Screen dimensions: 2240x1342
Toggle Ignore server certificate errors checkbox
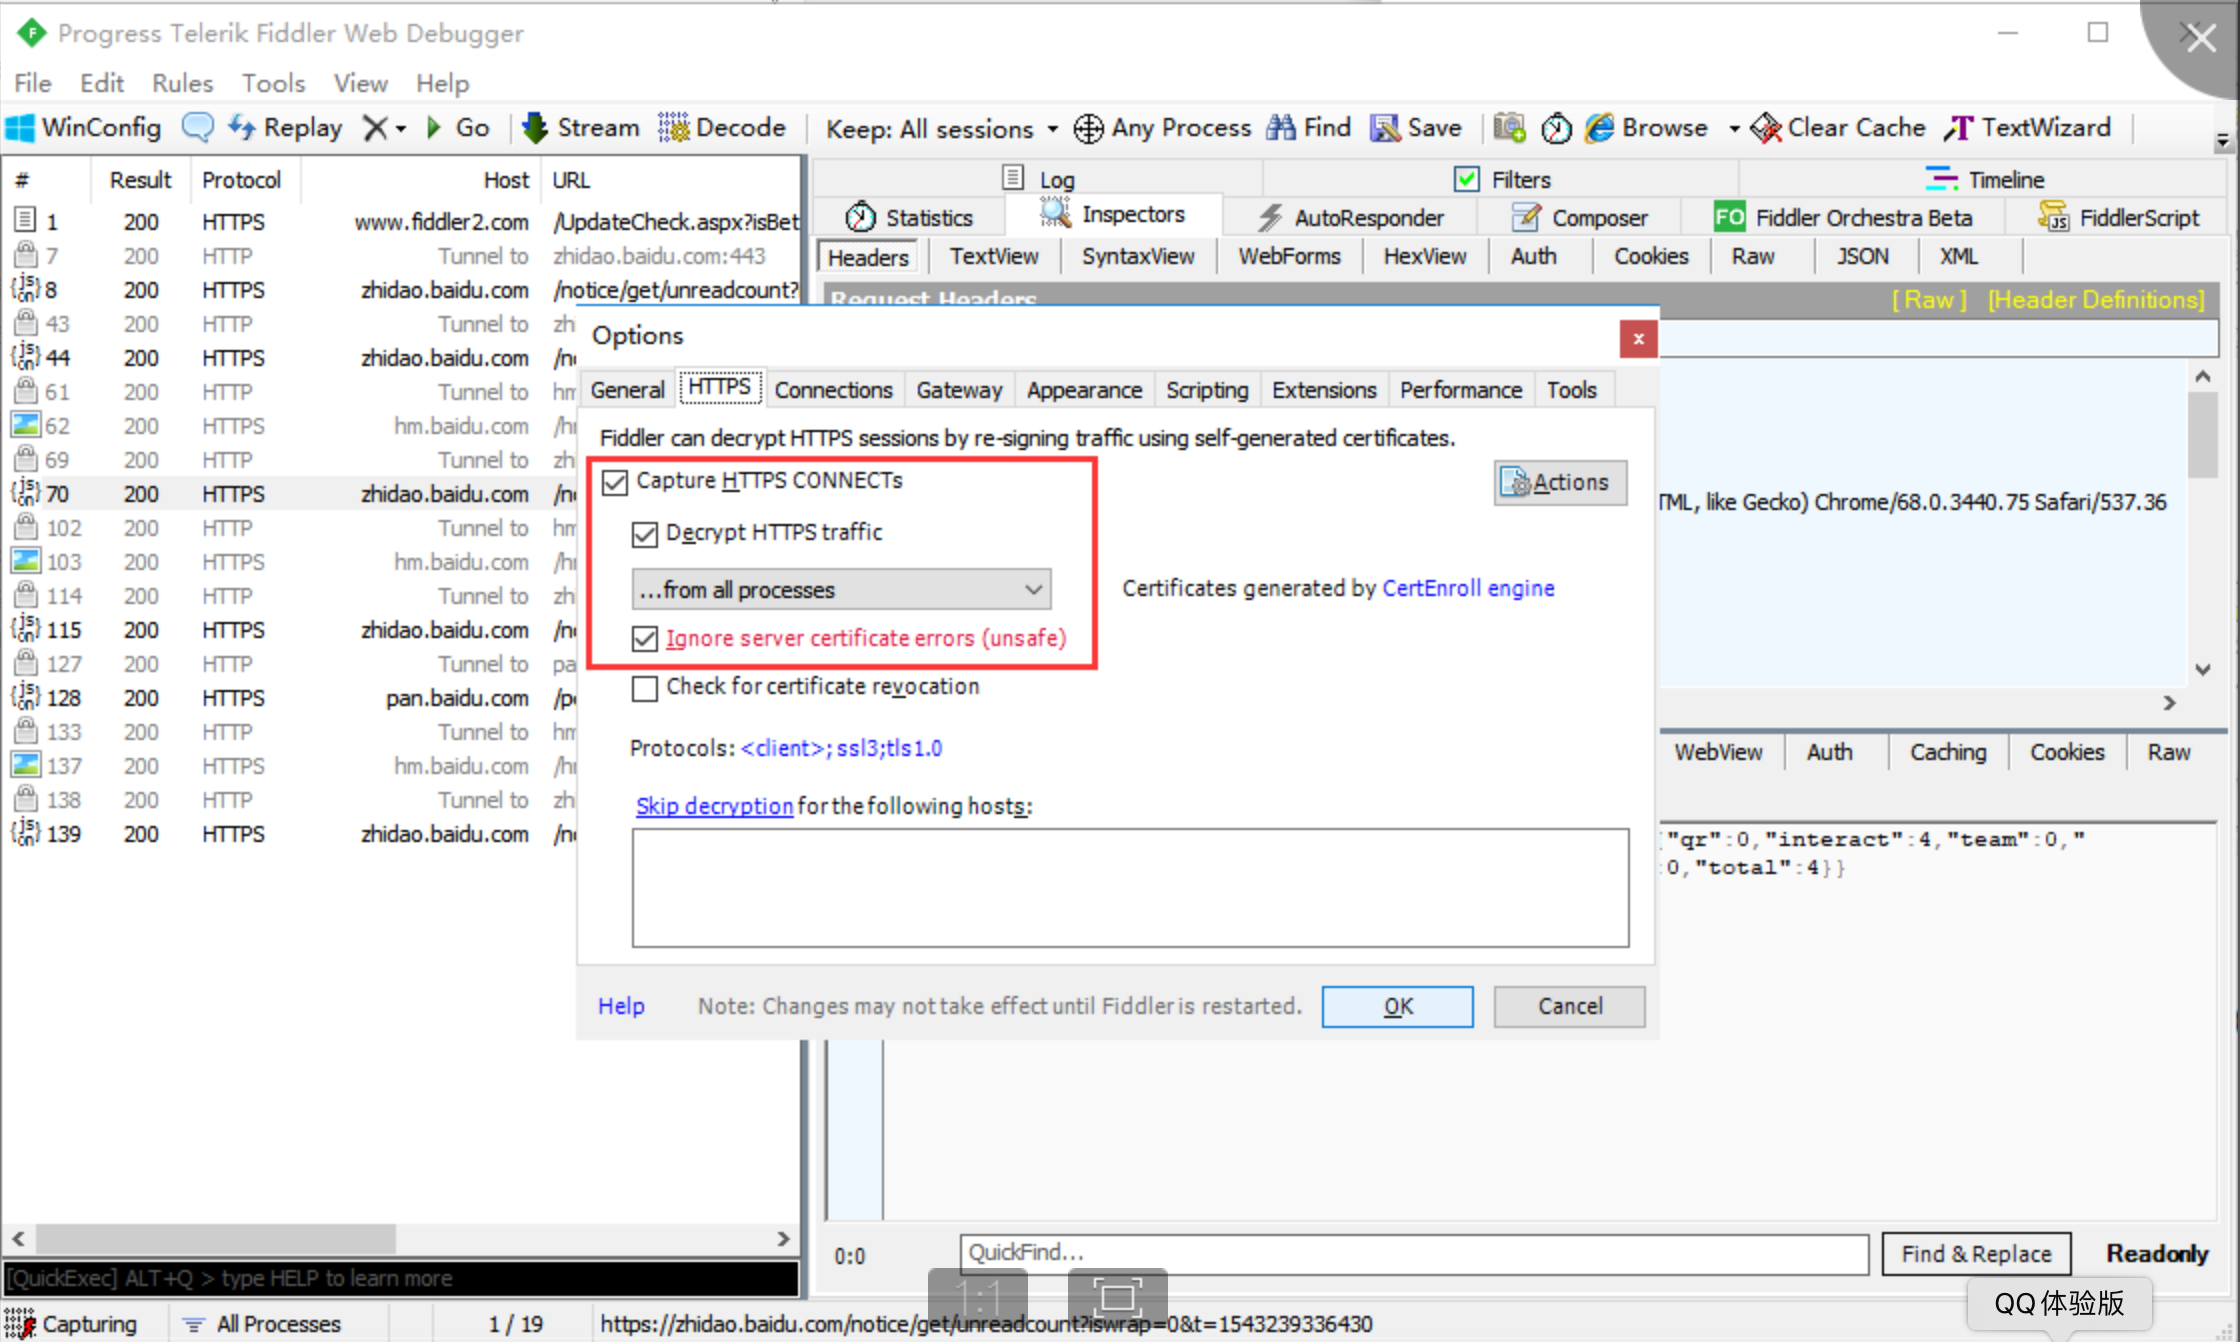click(645, 639)
